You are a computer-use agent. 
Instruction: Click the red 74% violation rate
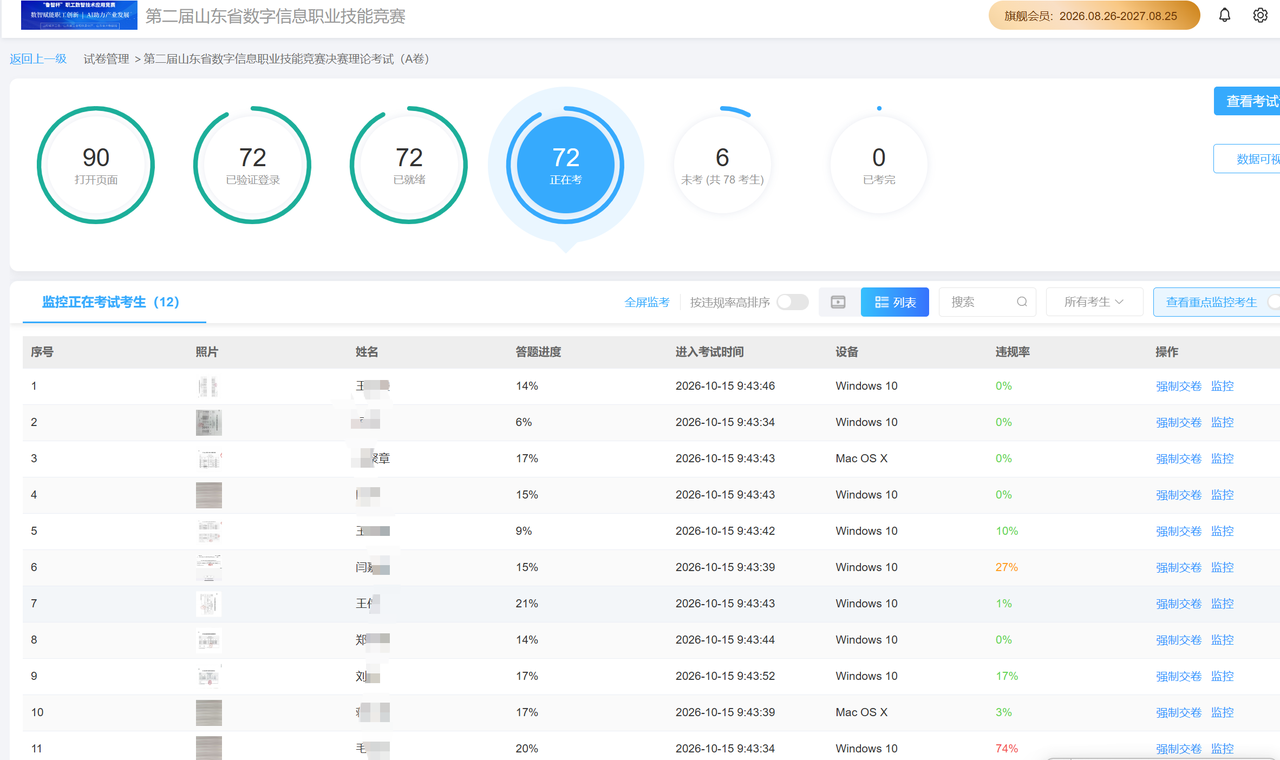click(1007, 748)
